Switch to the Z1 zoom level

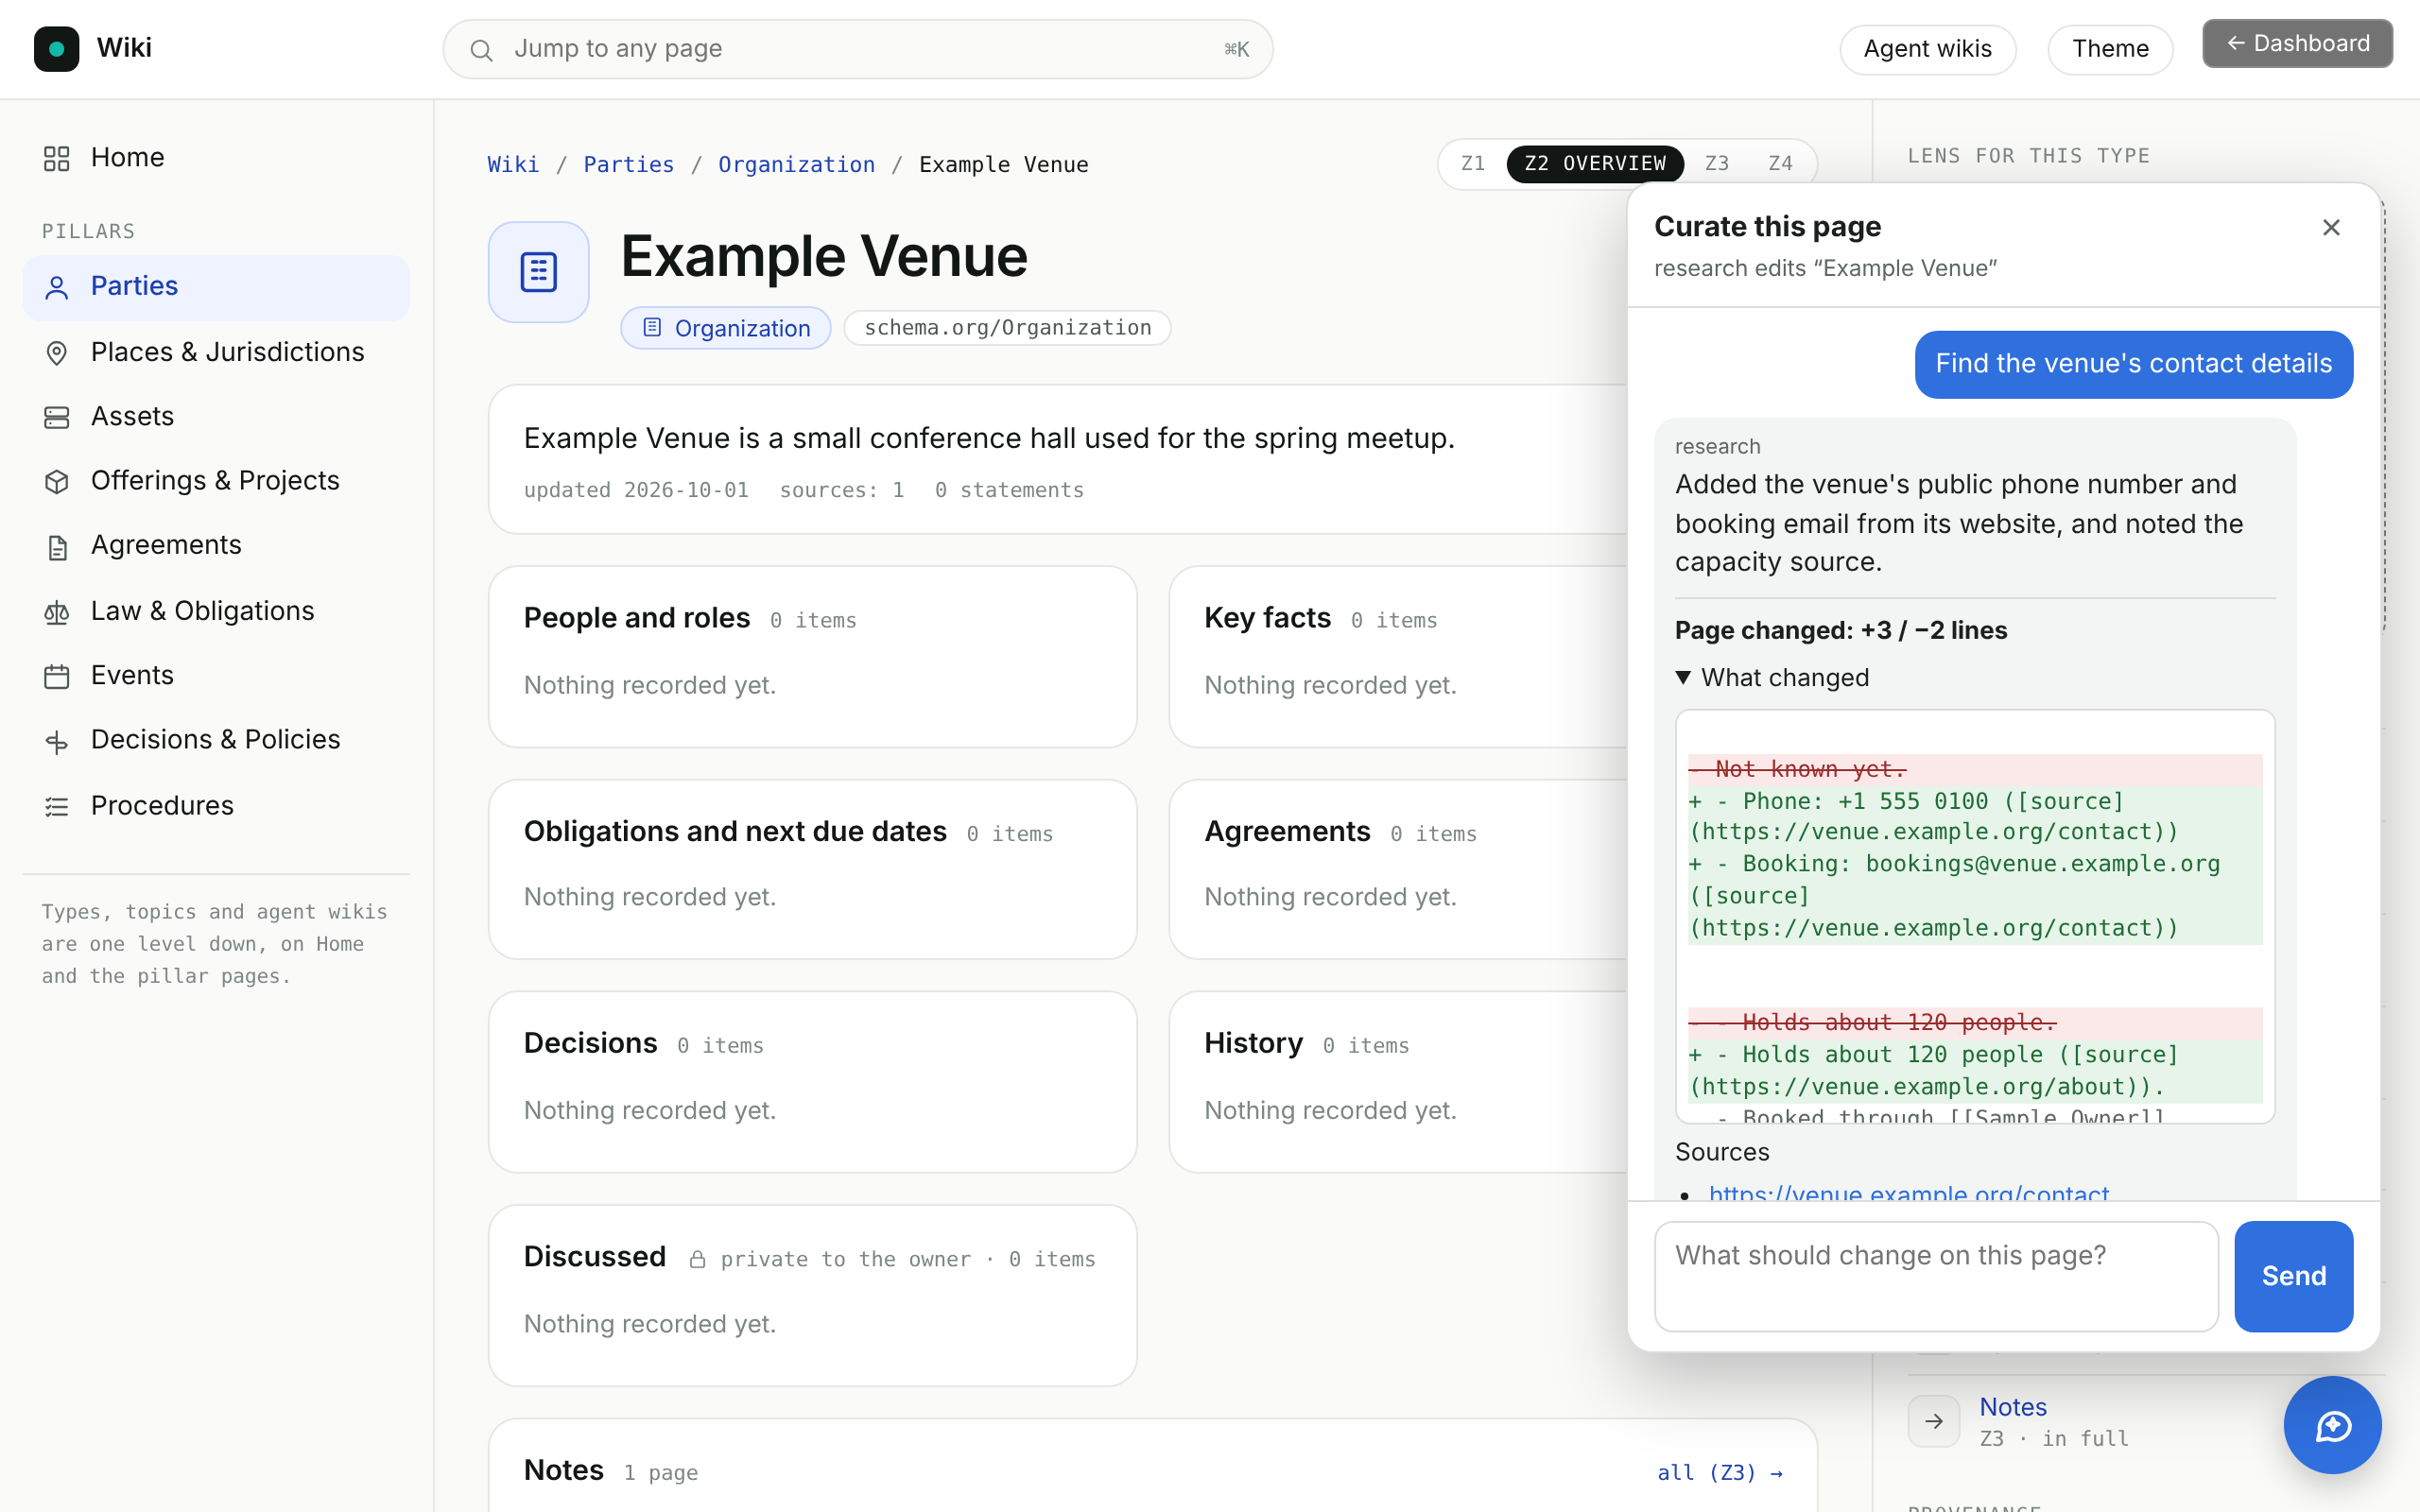point(1473,163)
